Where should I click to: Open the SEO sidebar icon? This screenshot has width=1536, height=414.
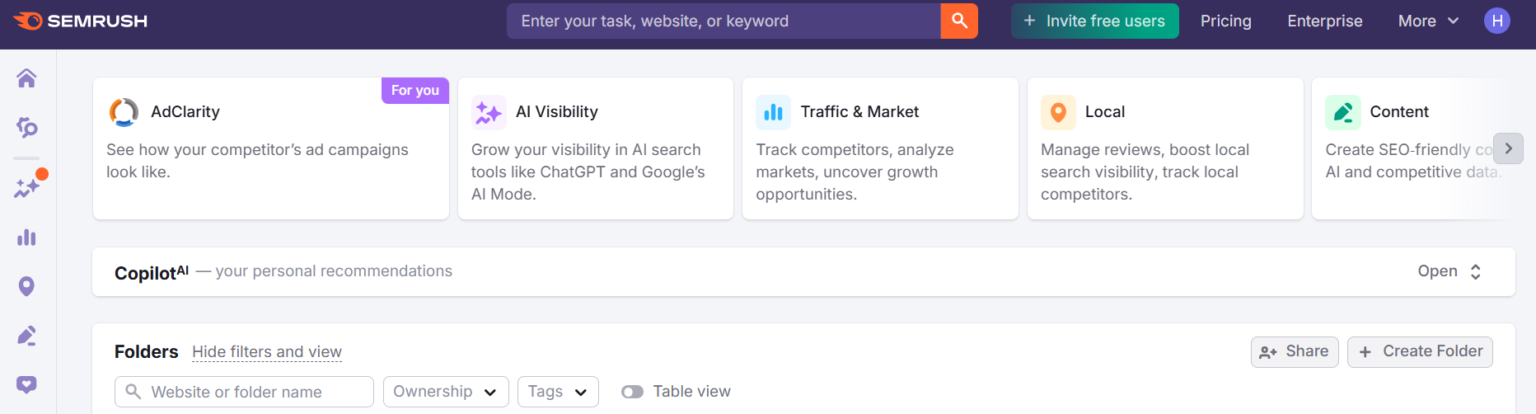(x=27, y=127)
